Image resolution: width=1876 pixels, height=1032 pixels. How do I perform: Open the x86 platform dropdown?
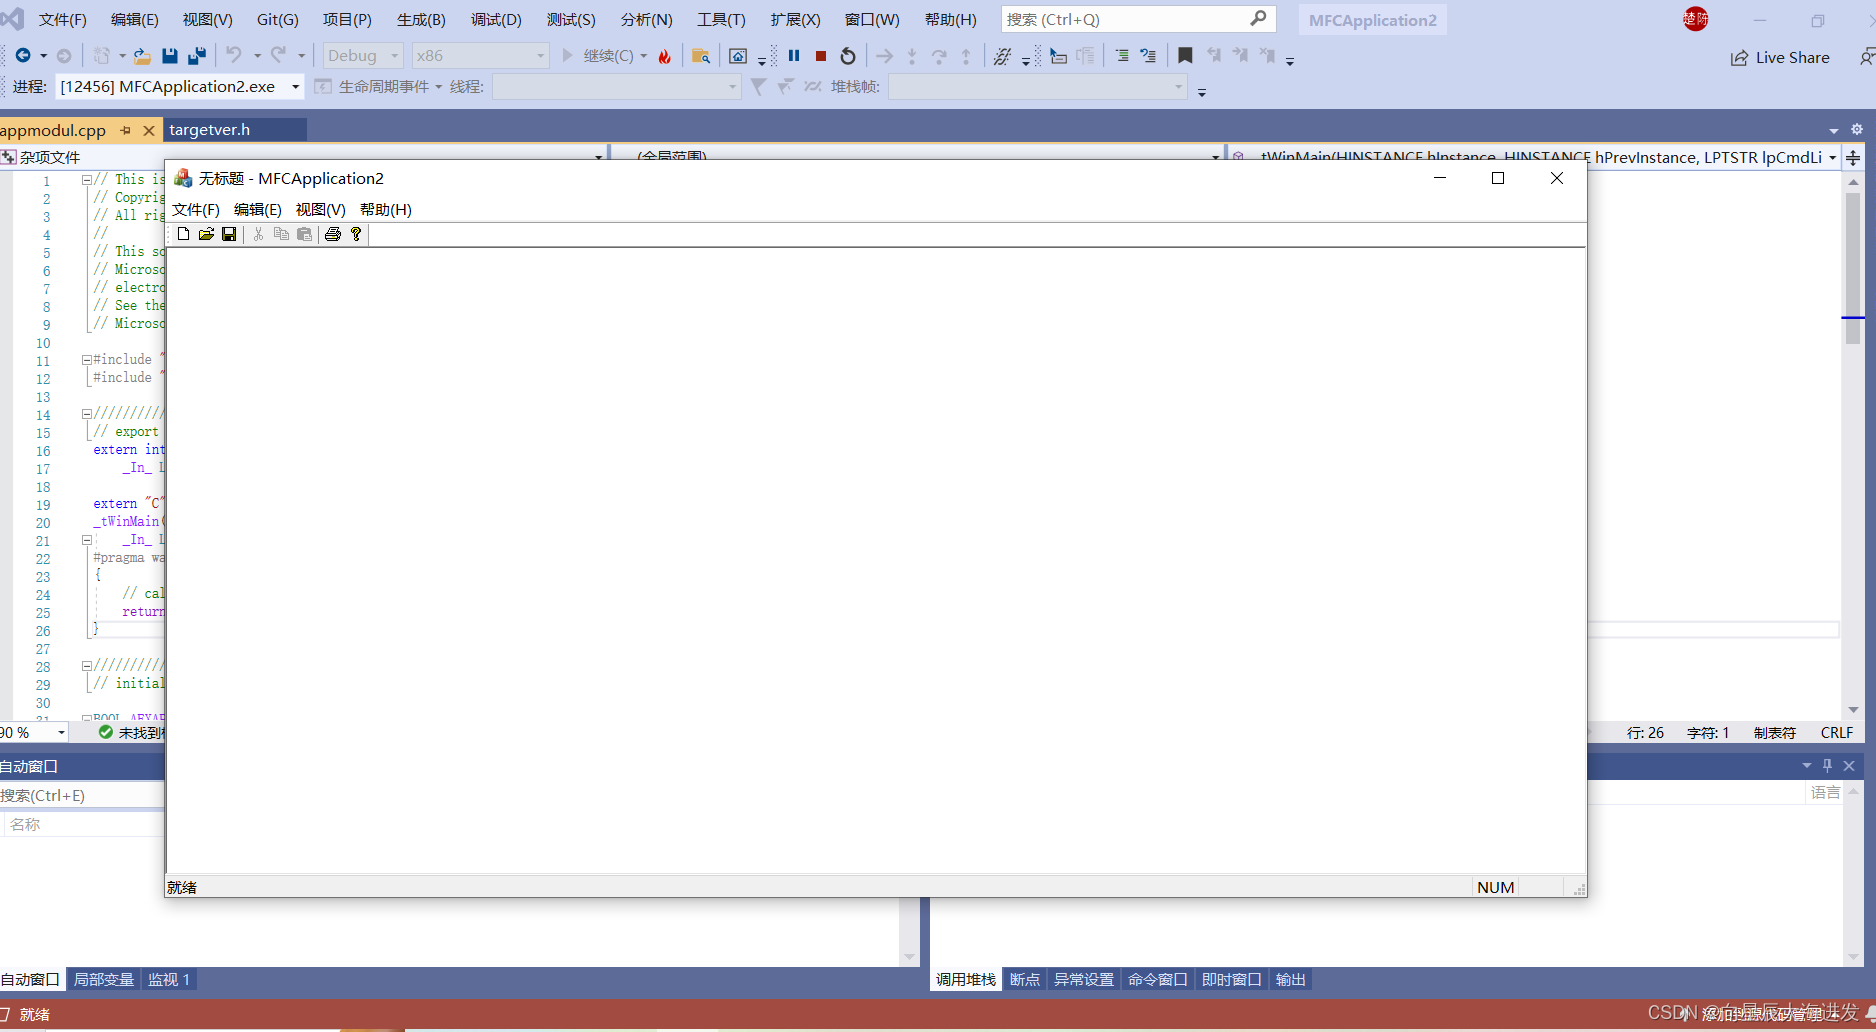click(480, 56)
